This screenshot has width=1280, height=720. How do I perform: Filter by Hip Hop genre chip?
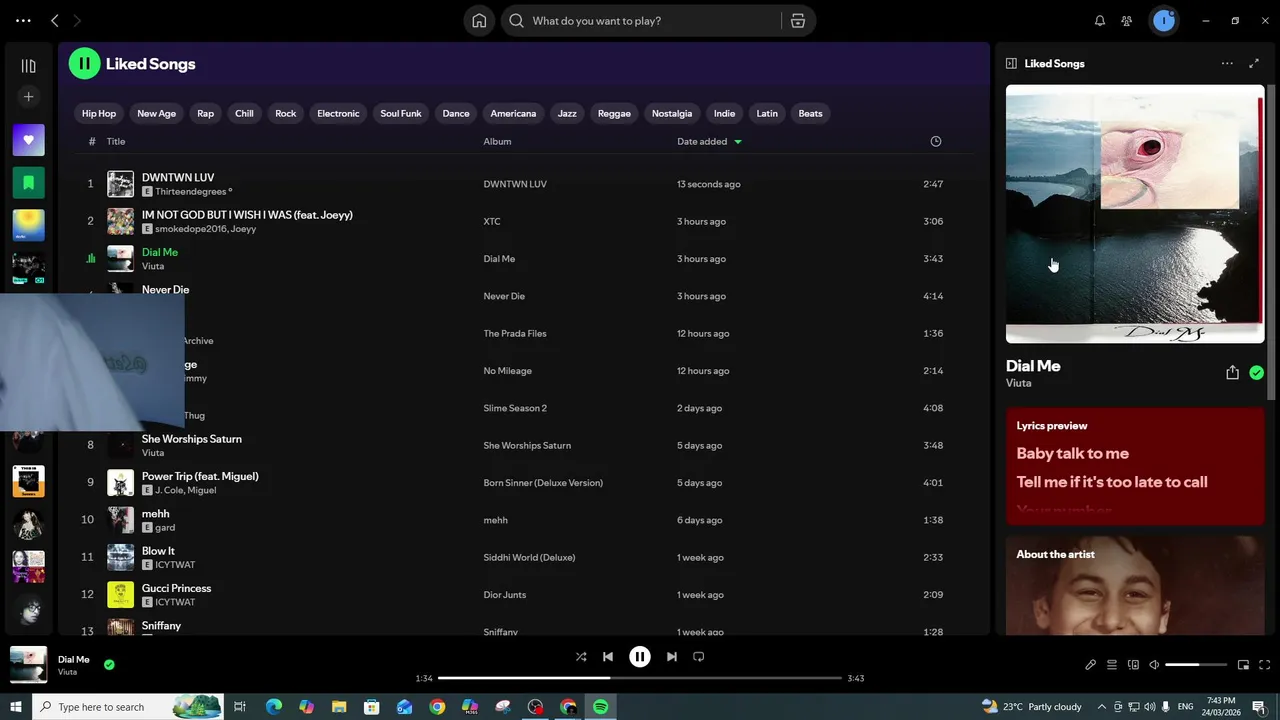tap(99, 113)
